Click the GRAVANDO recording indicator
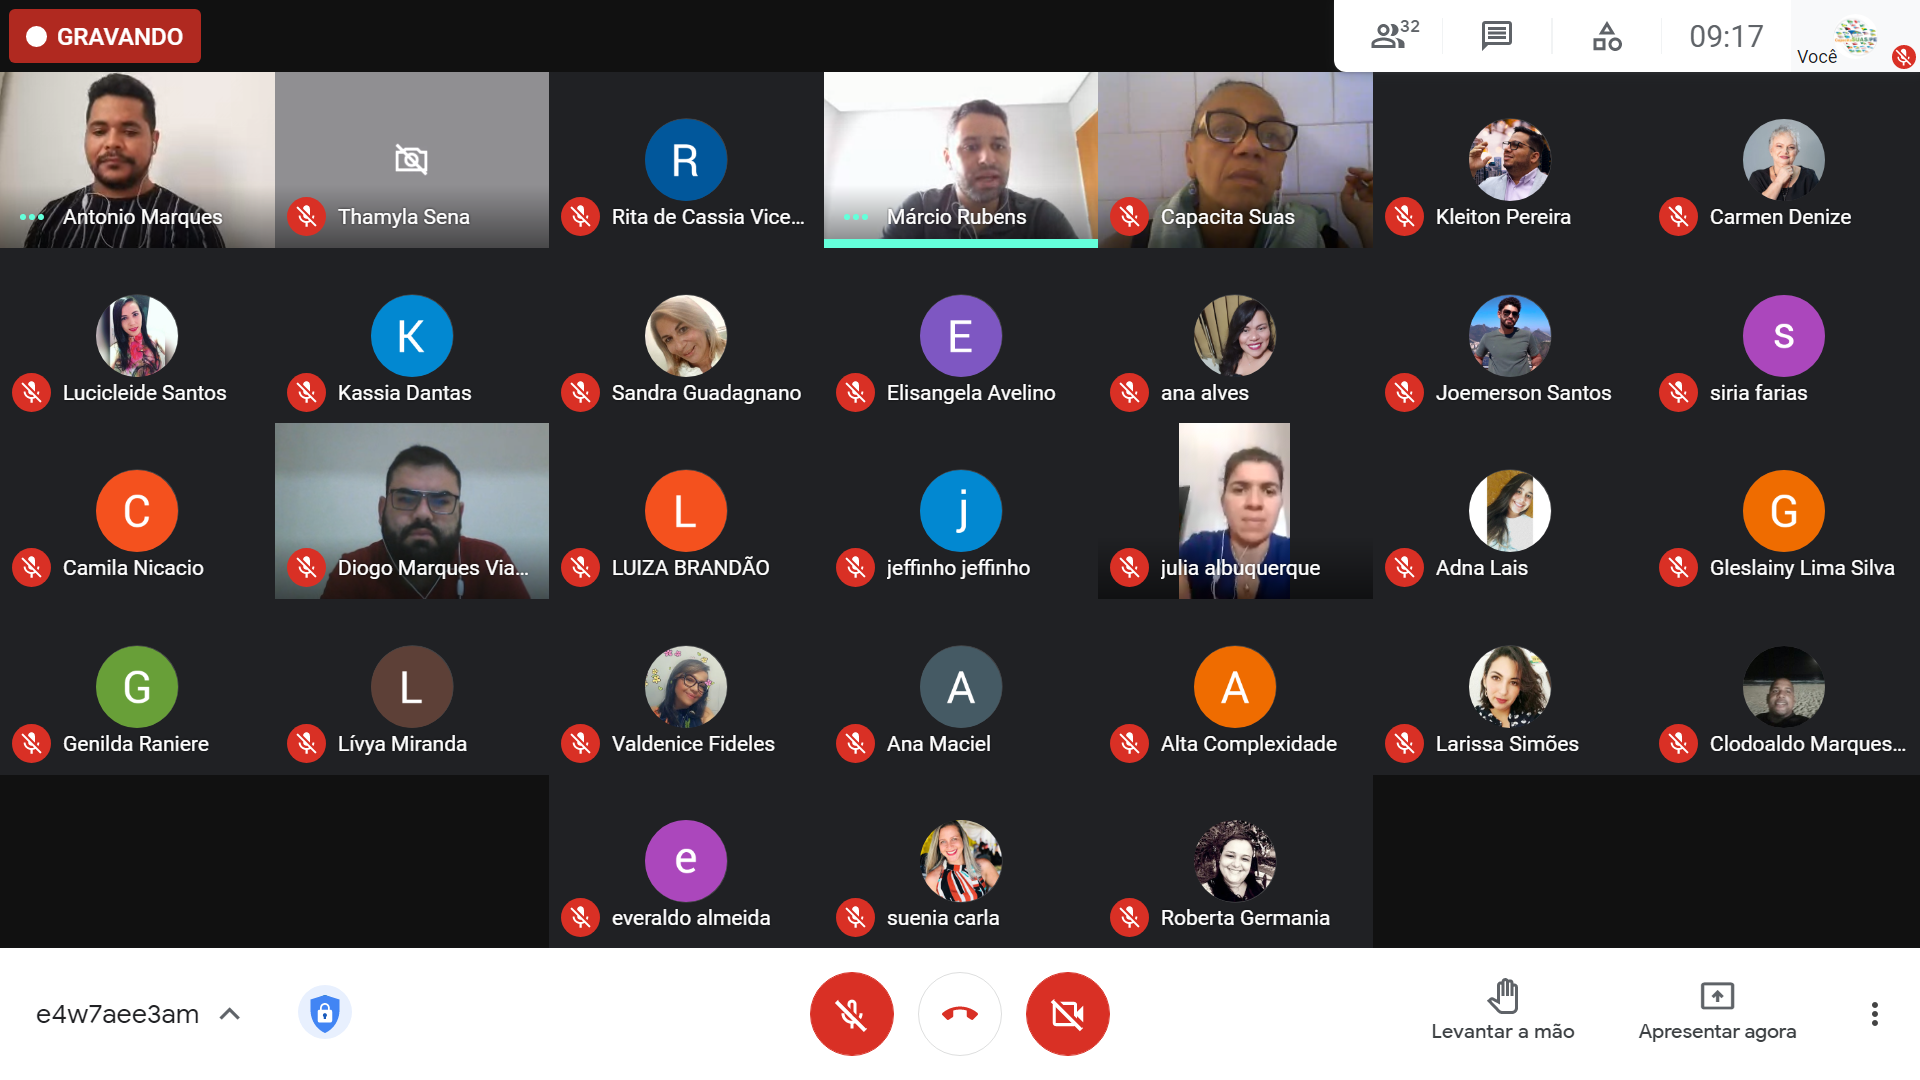The height and width of the screenshot is (1080, 1920). [105, 36]
